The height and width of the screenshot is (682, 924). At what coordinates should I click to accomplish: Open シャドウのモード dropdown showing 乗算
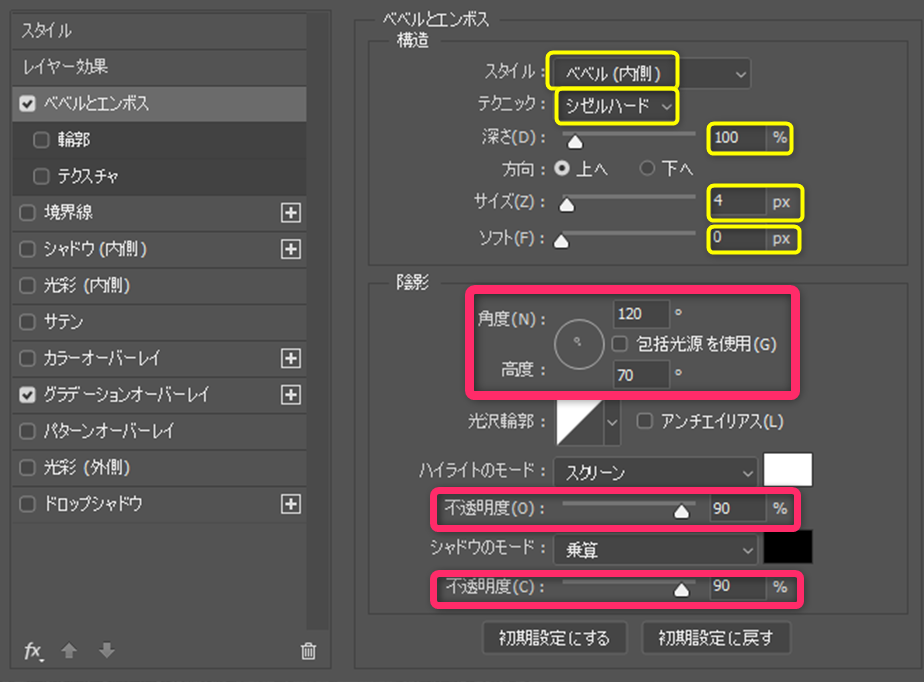click(655, 550)
